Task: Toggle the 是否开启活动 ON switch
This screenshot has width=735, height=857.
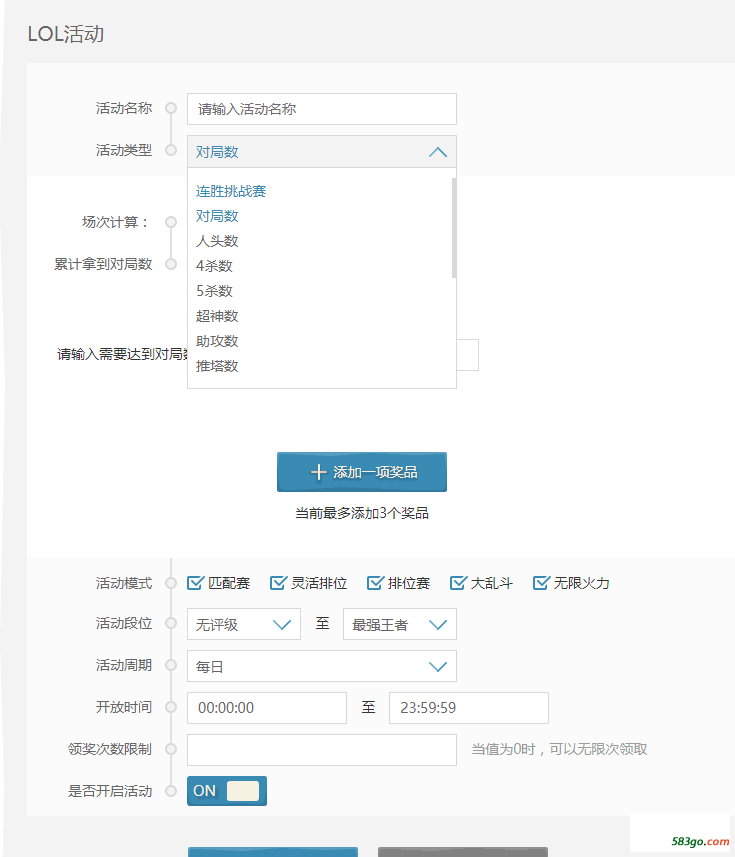Action: pos(227,791)
